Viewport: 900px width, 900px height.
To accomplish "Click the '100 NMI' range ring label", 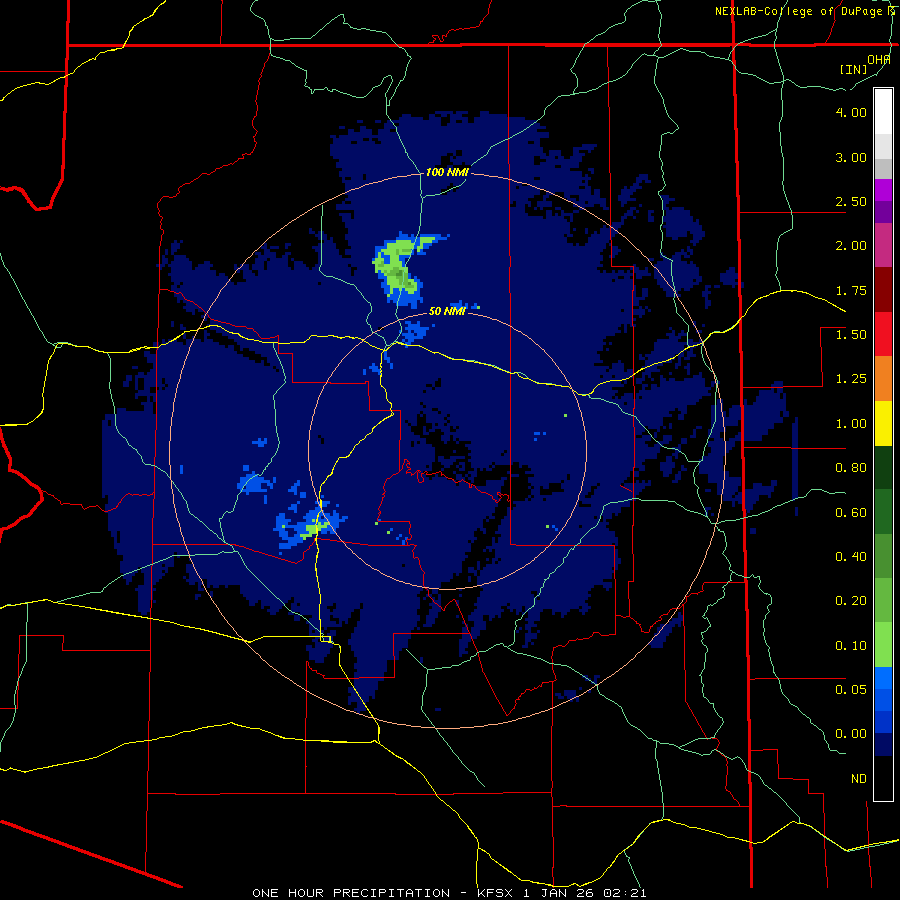I will click(447, 172).
